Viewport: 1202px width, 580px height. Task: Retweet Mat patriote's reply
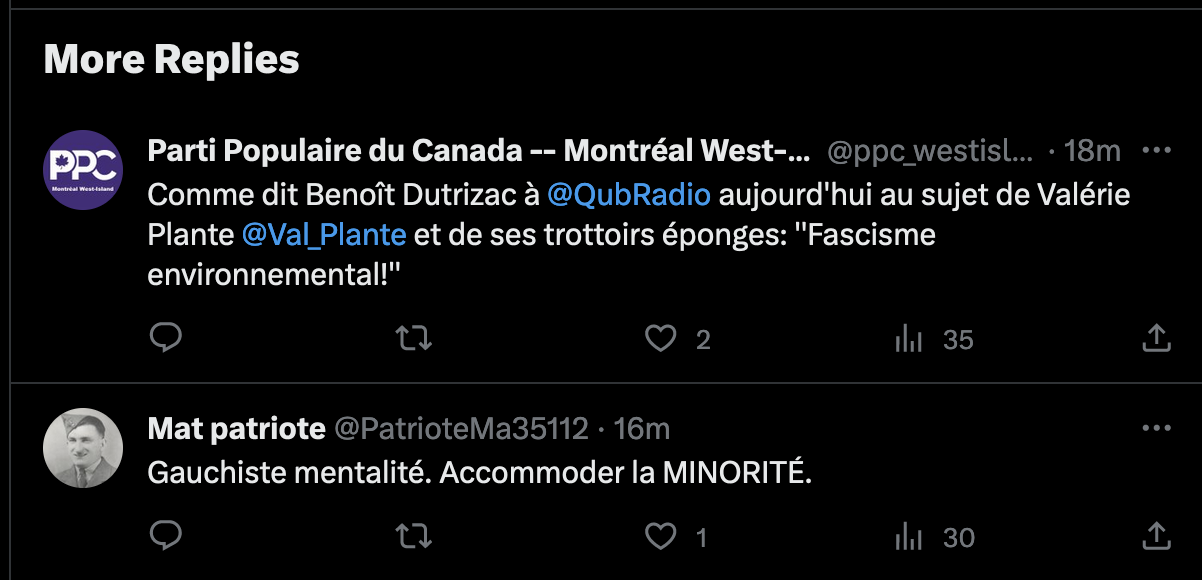point(414,537)
